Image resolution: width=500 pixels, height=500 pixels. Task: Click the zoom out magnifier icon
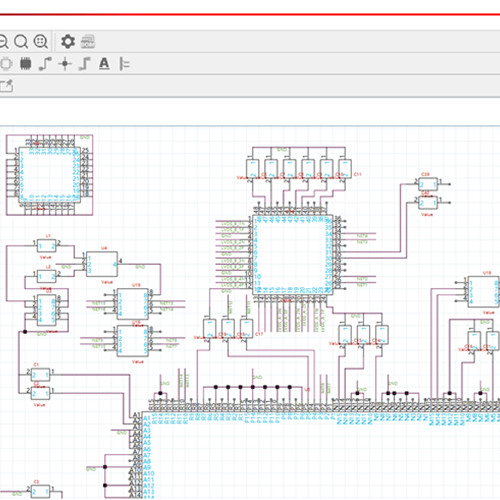click(x=3, y=42)
